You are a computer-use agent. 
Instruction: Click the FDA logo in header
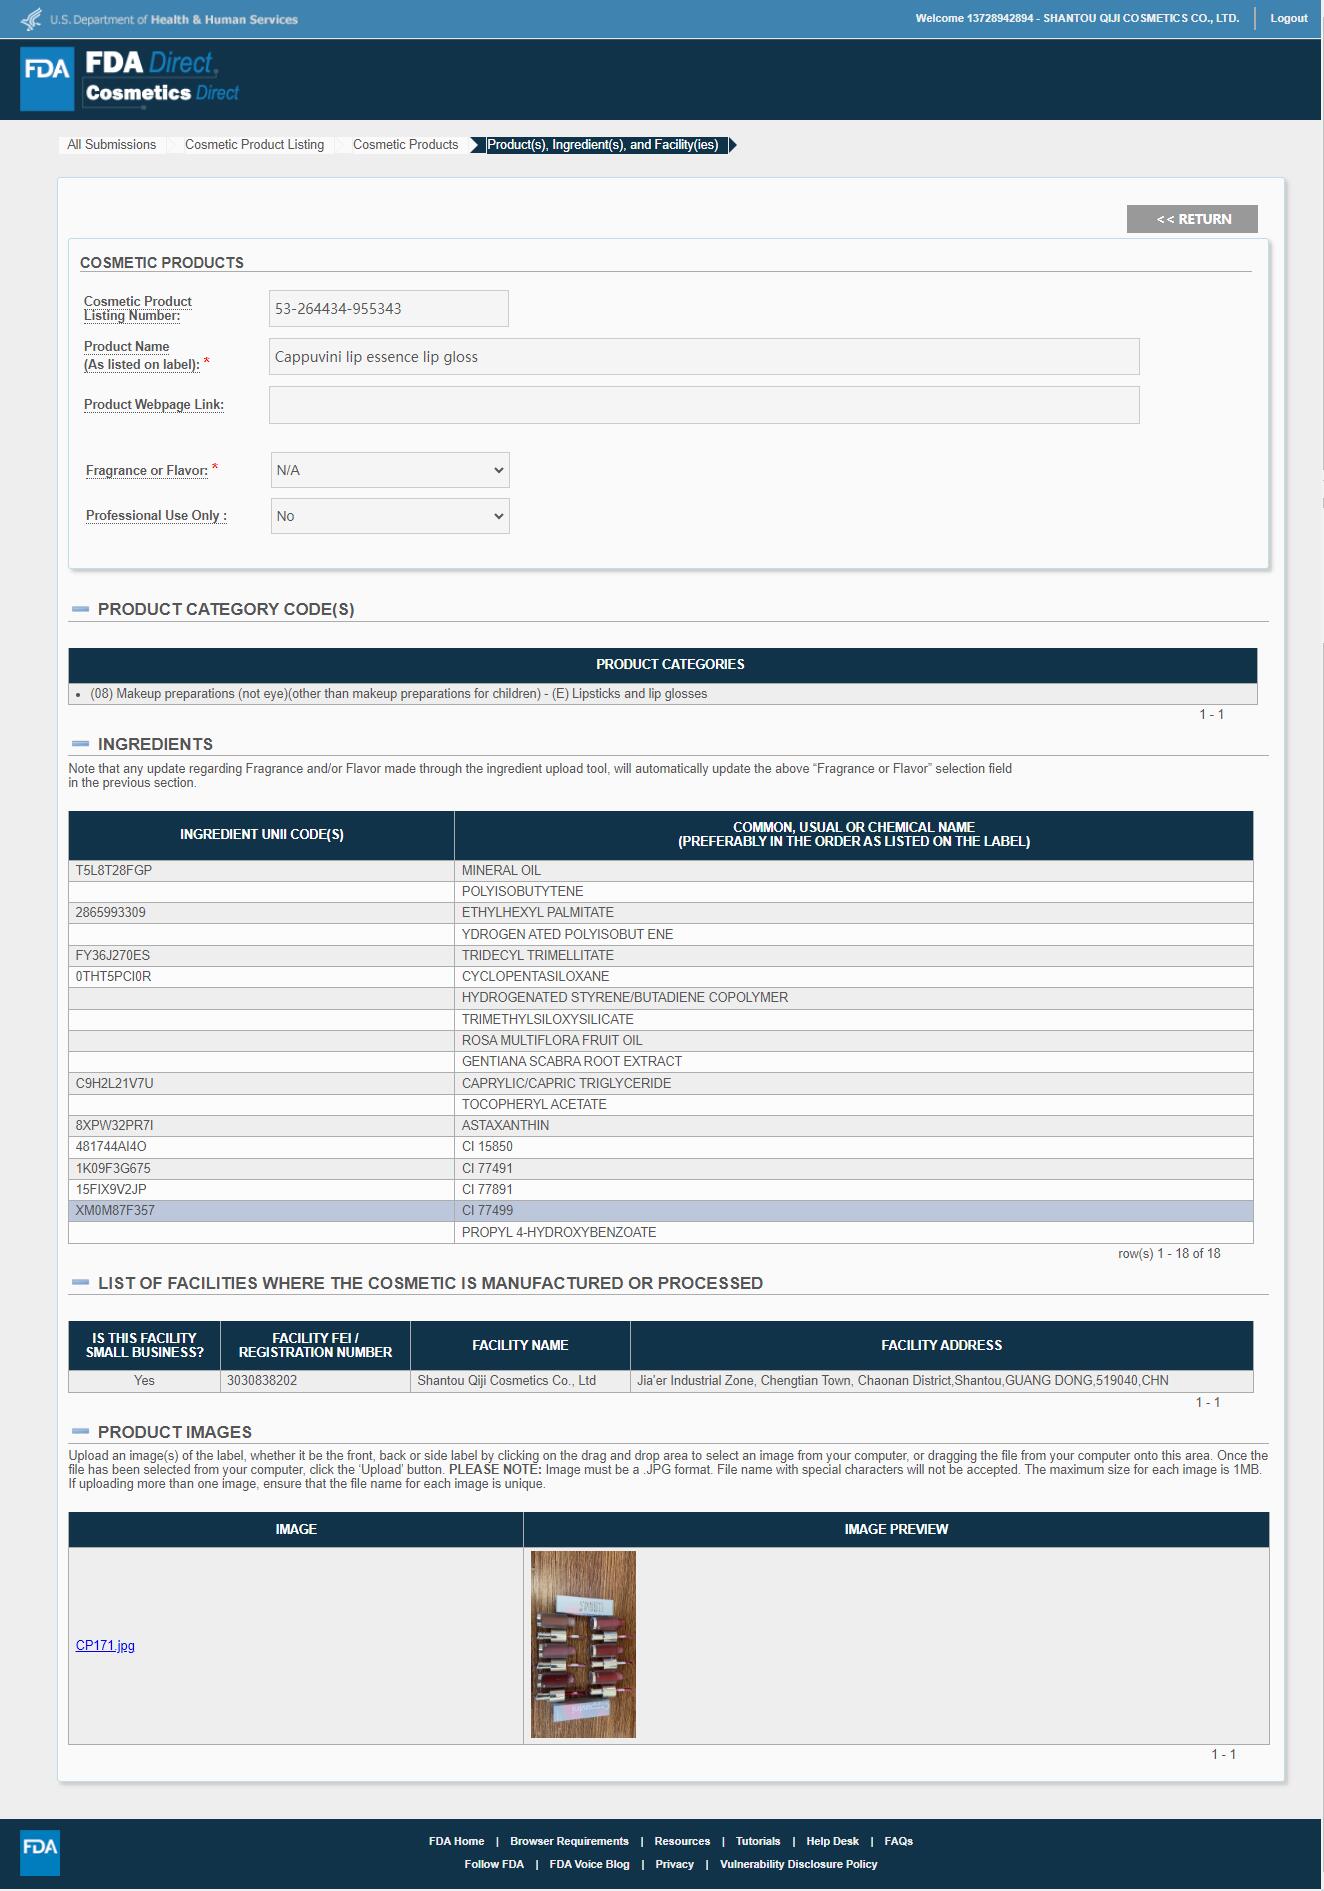[x=47, y=78]
